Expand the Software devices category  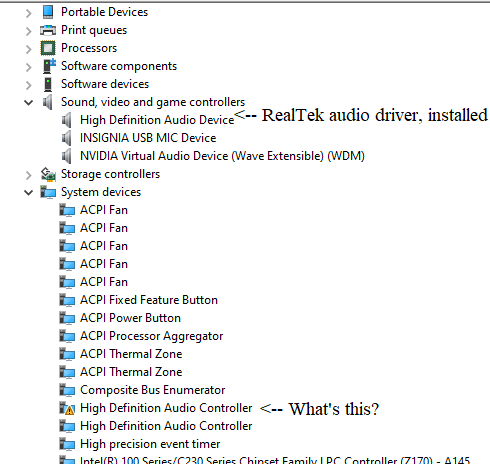(29, 85)
